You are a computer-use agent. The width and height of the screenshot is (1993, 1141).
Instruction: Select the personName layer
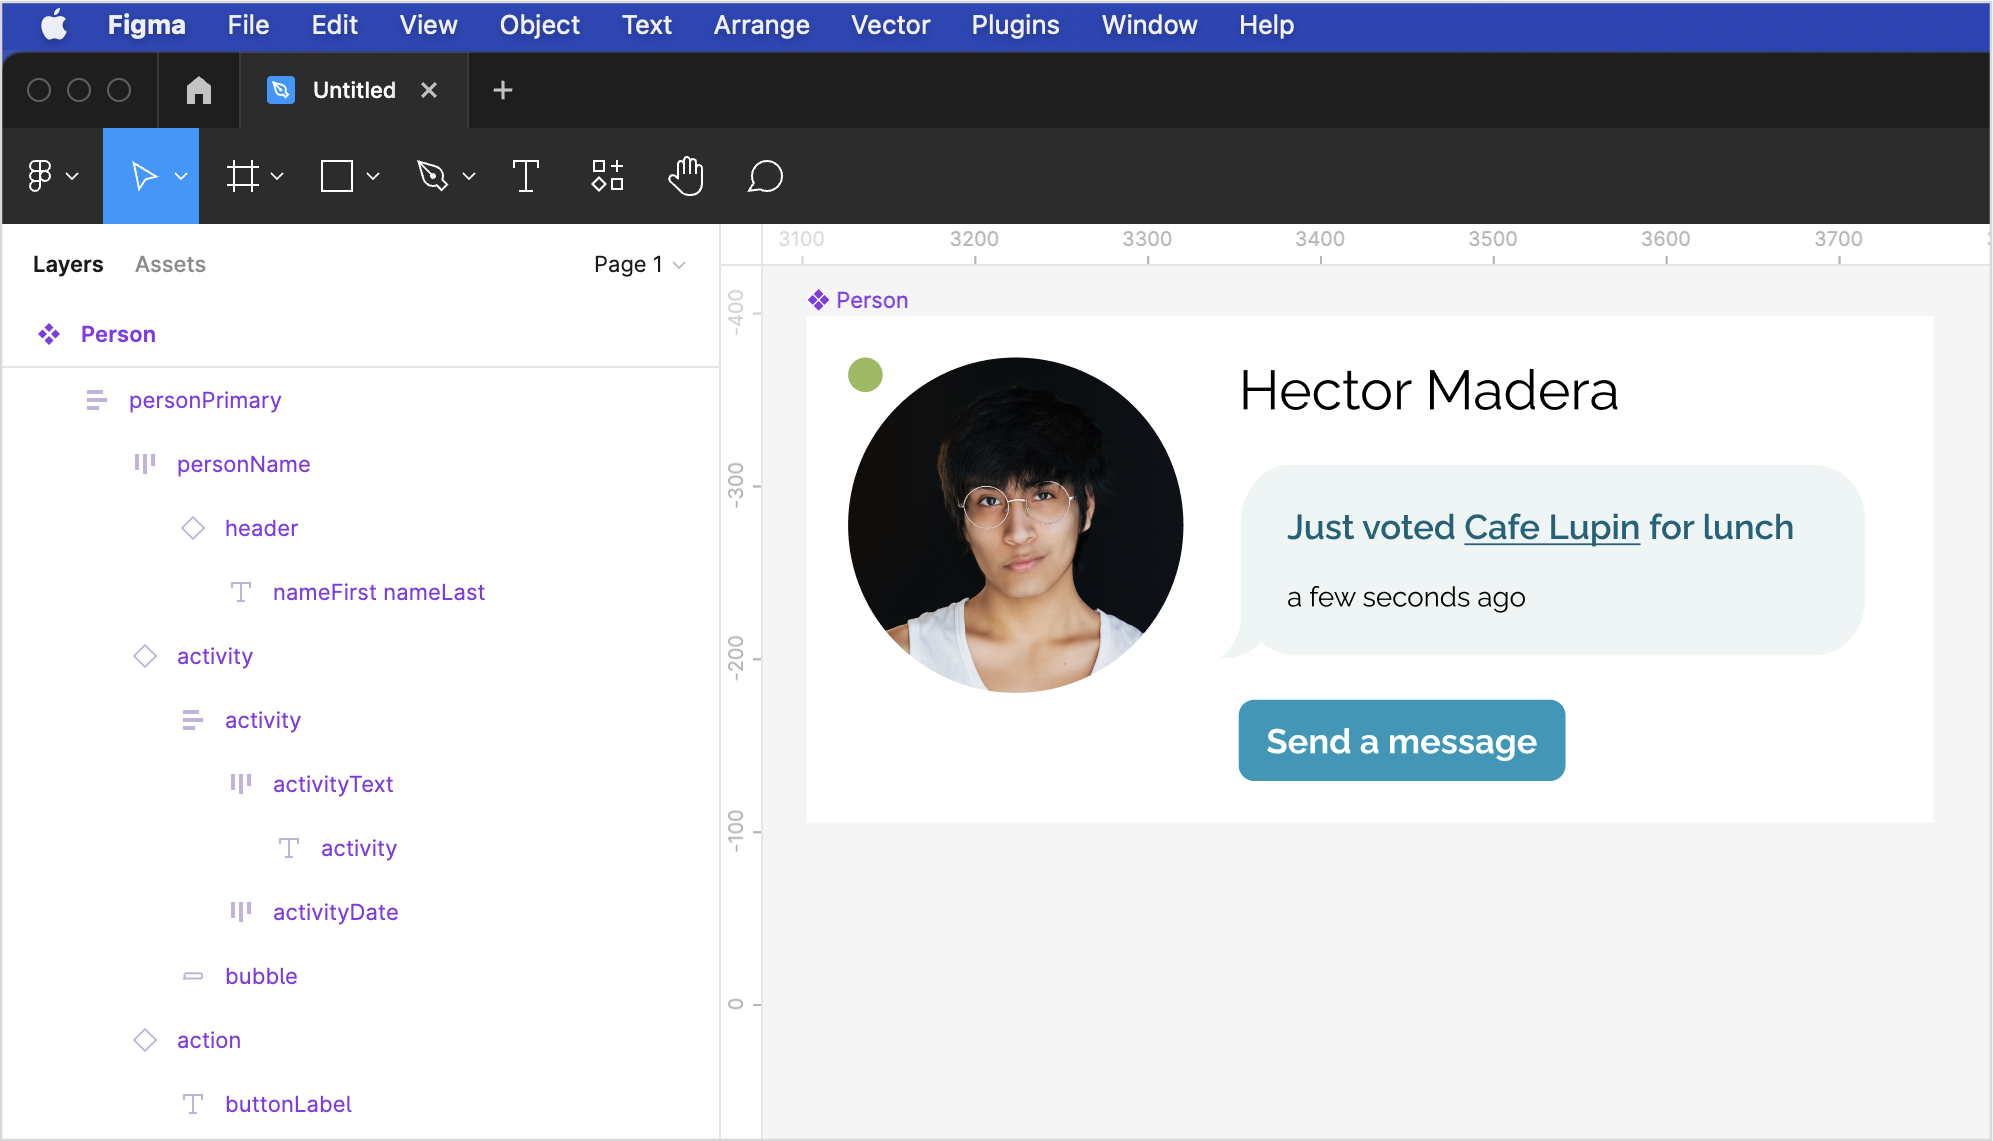244,463
